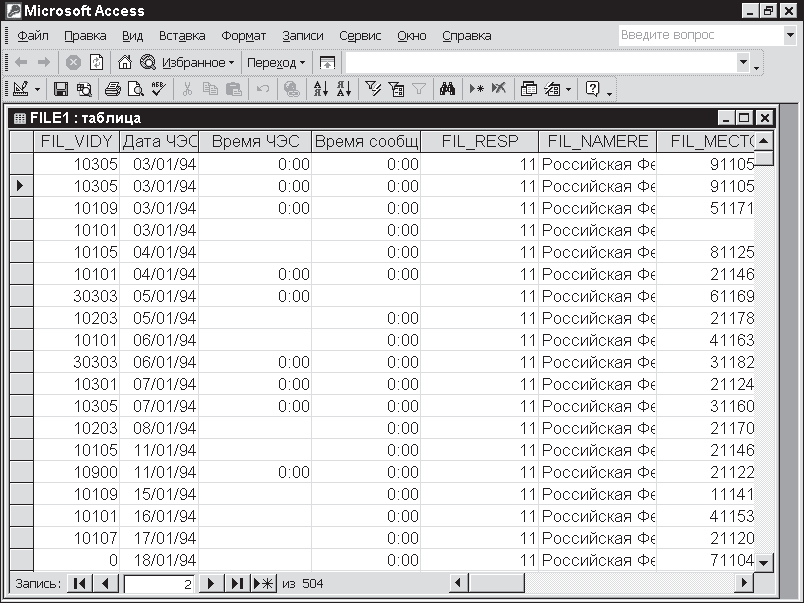Click the Введите вопрос help box

click(x=699, y=35)
